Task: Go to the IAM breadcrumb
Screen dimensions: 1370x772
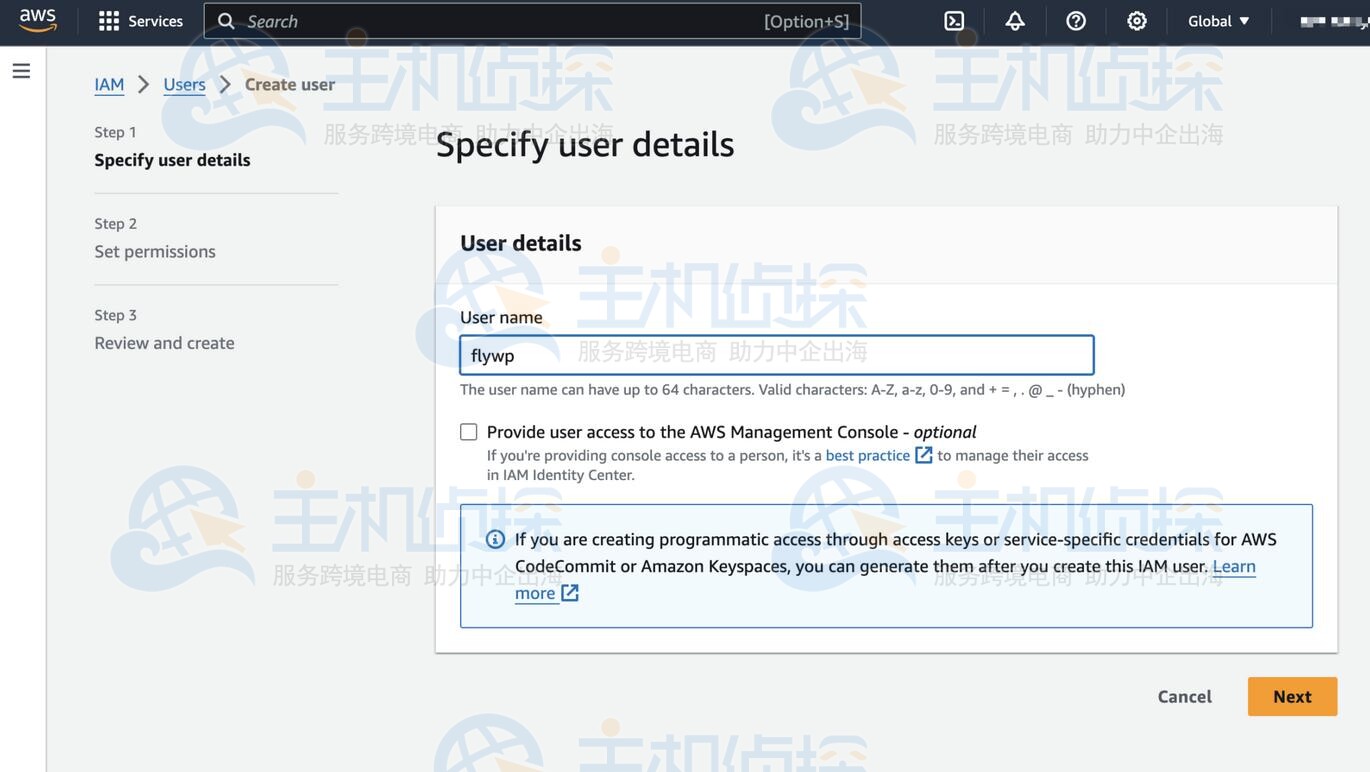Action: click(109, 84)
